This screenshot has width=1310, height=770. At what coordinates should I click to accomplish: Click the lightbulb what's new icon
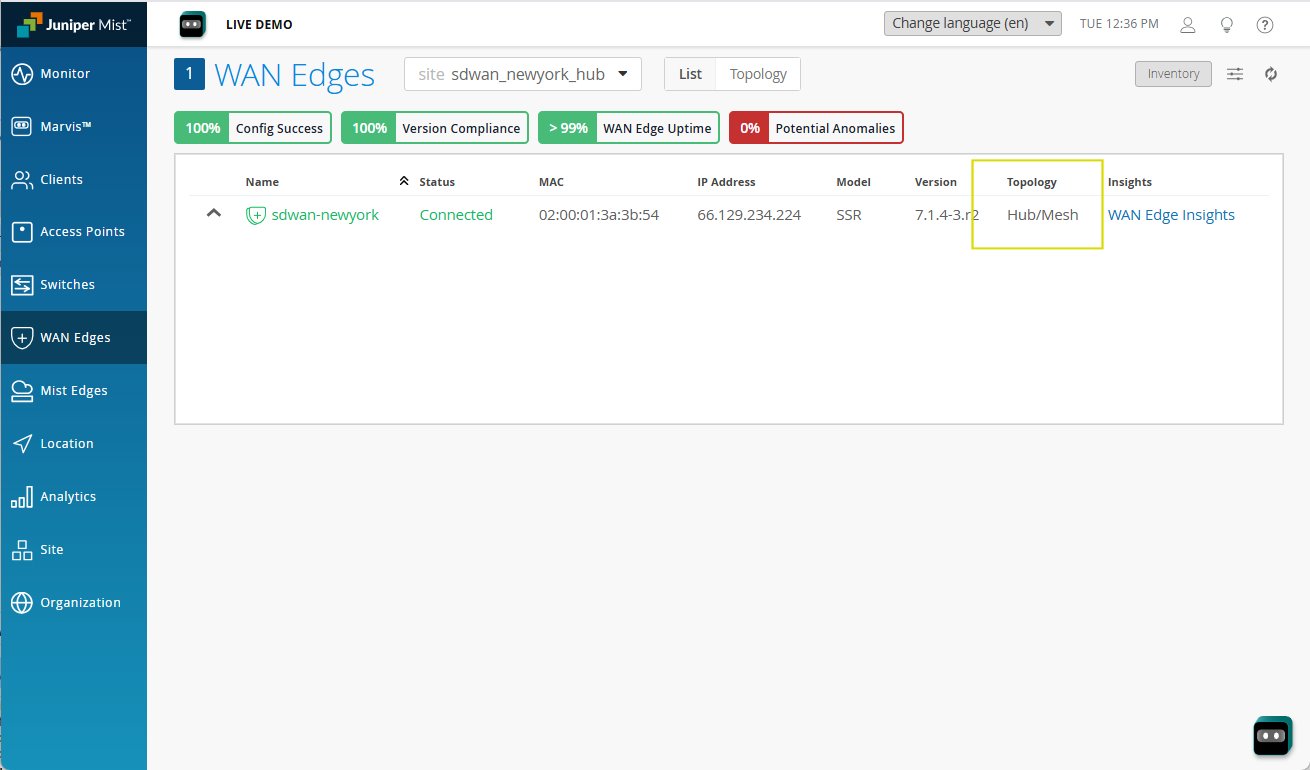coord(1227,25)
